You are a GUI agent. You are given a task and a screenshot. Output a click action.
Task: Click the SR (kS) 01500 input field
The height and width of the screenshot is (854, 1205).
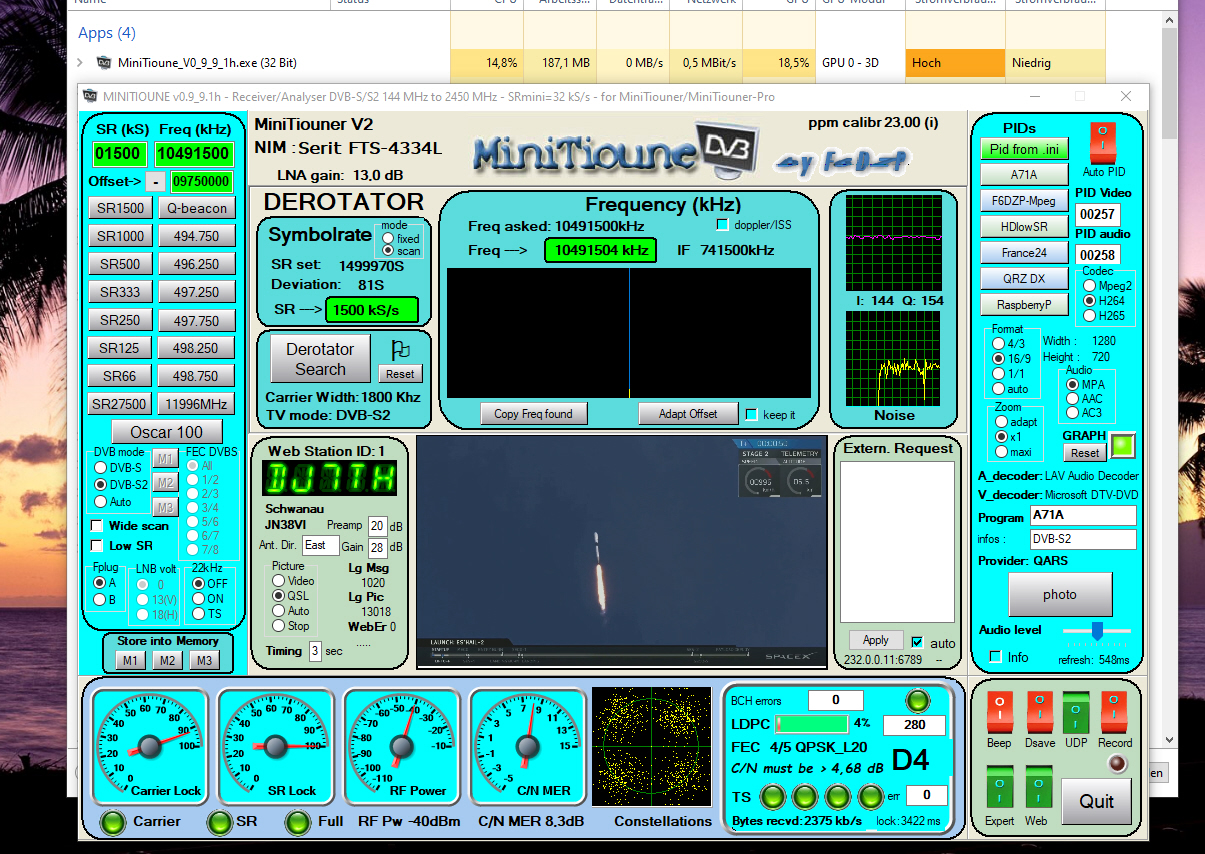[120, 155]
